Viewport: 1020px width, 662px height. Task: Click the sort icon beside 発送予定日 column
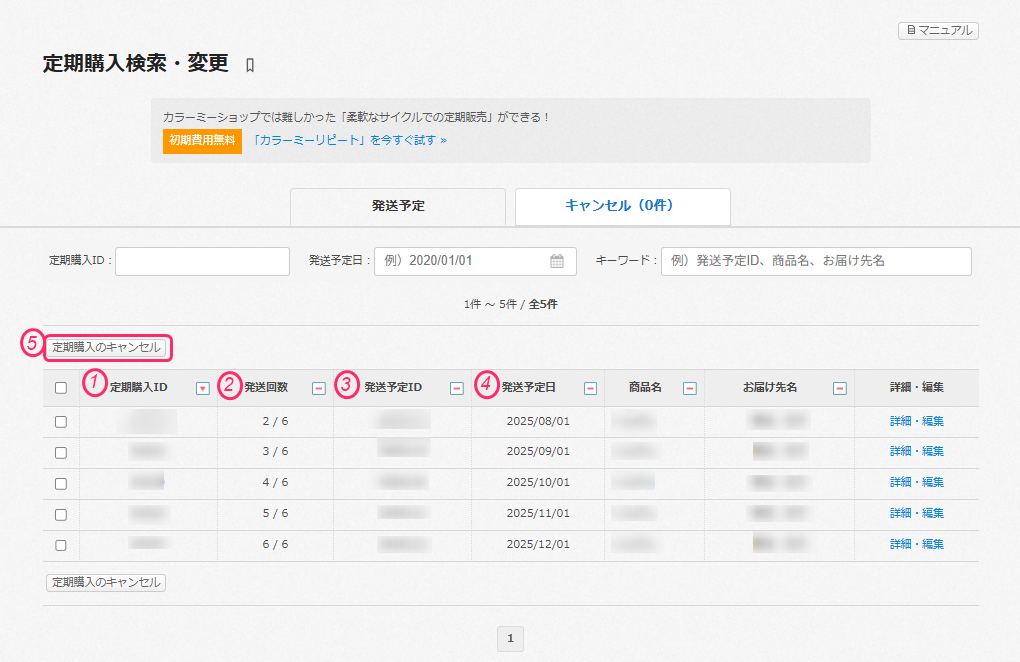[590, 388]
